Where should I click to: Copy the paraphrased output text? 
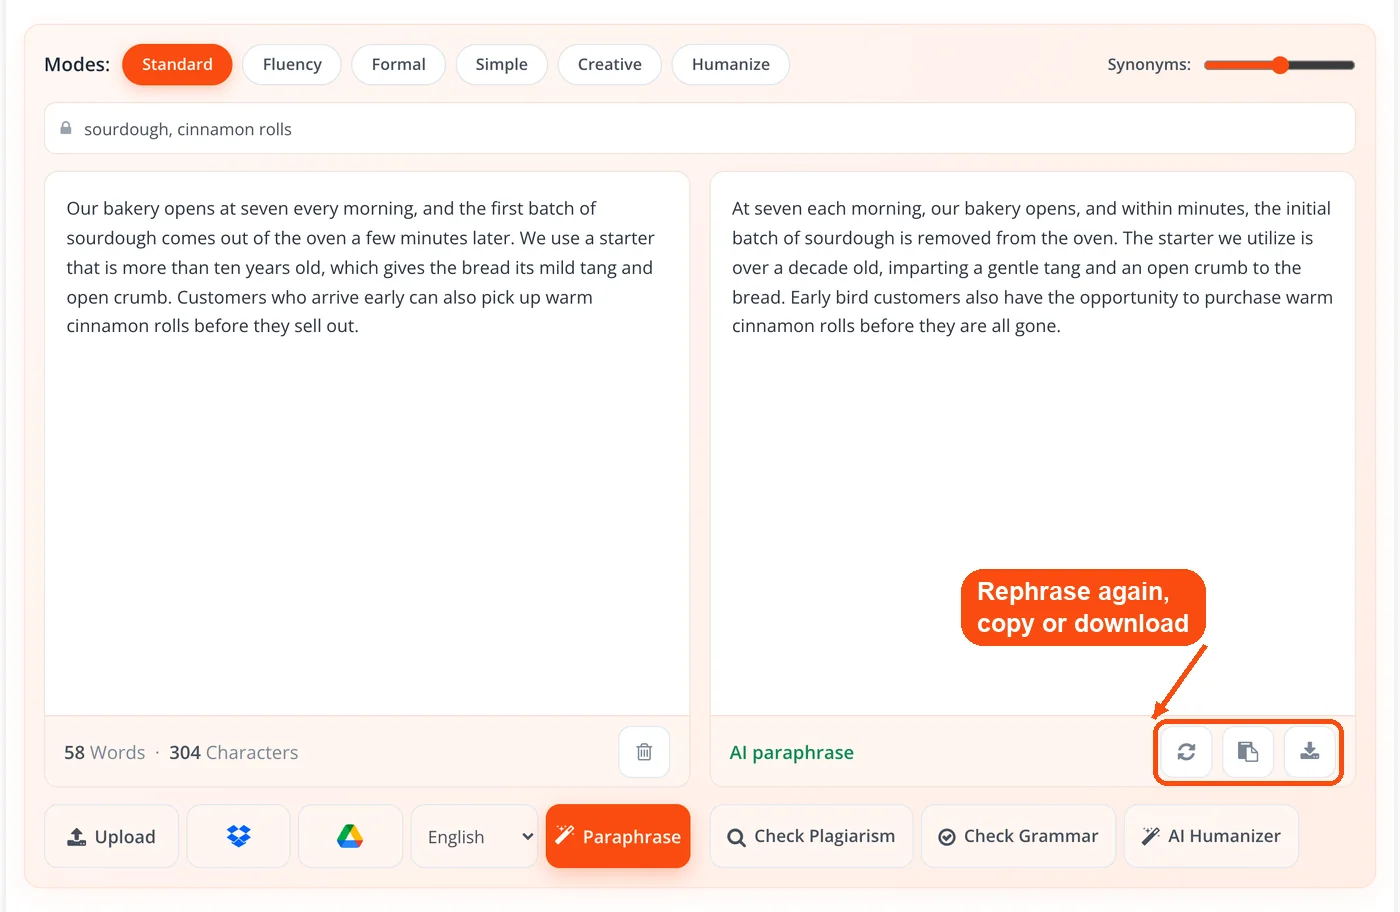coord(1248,752)
